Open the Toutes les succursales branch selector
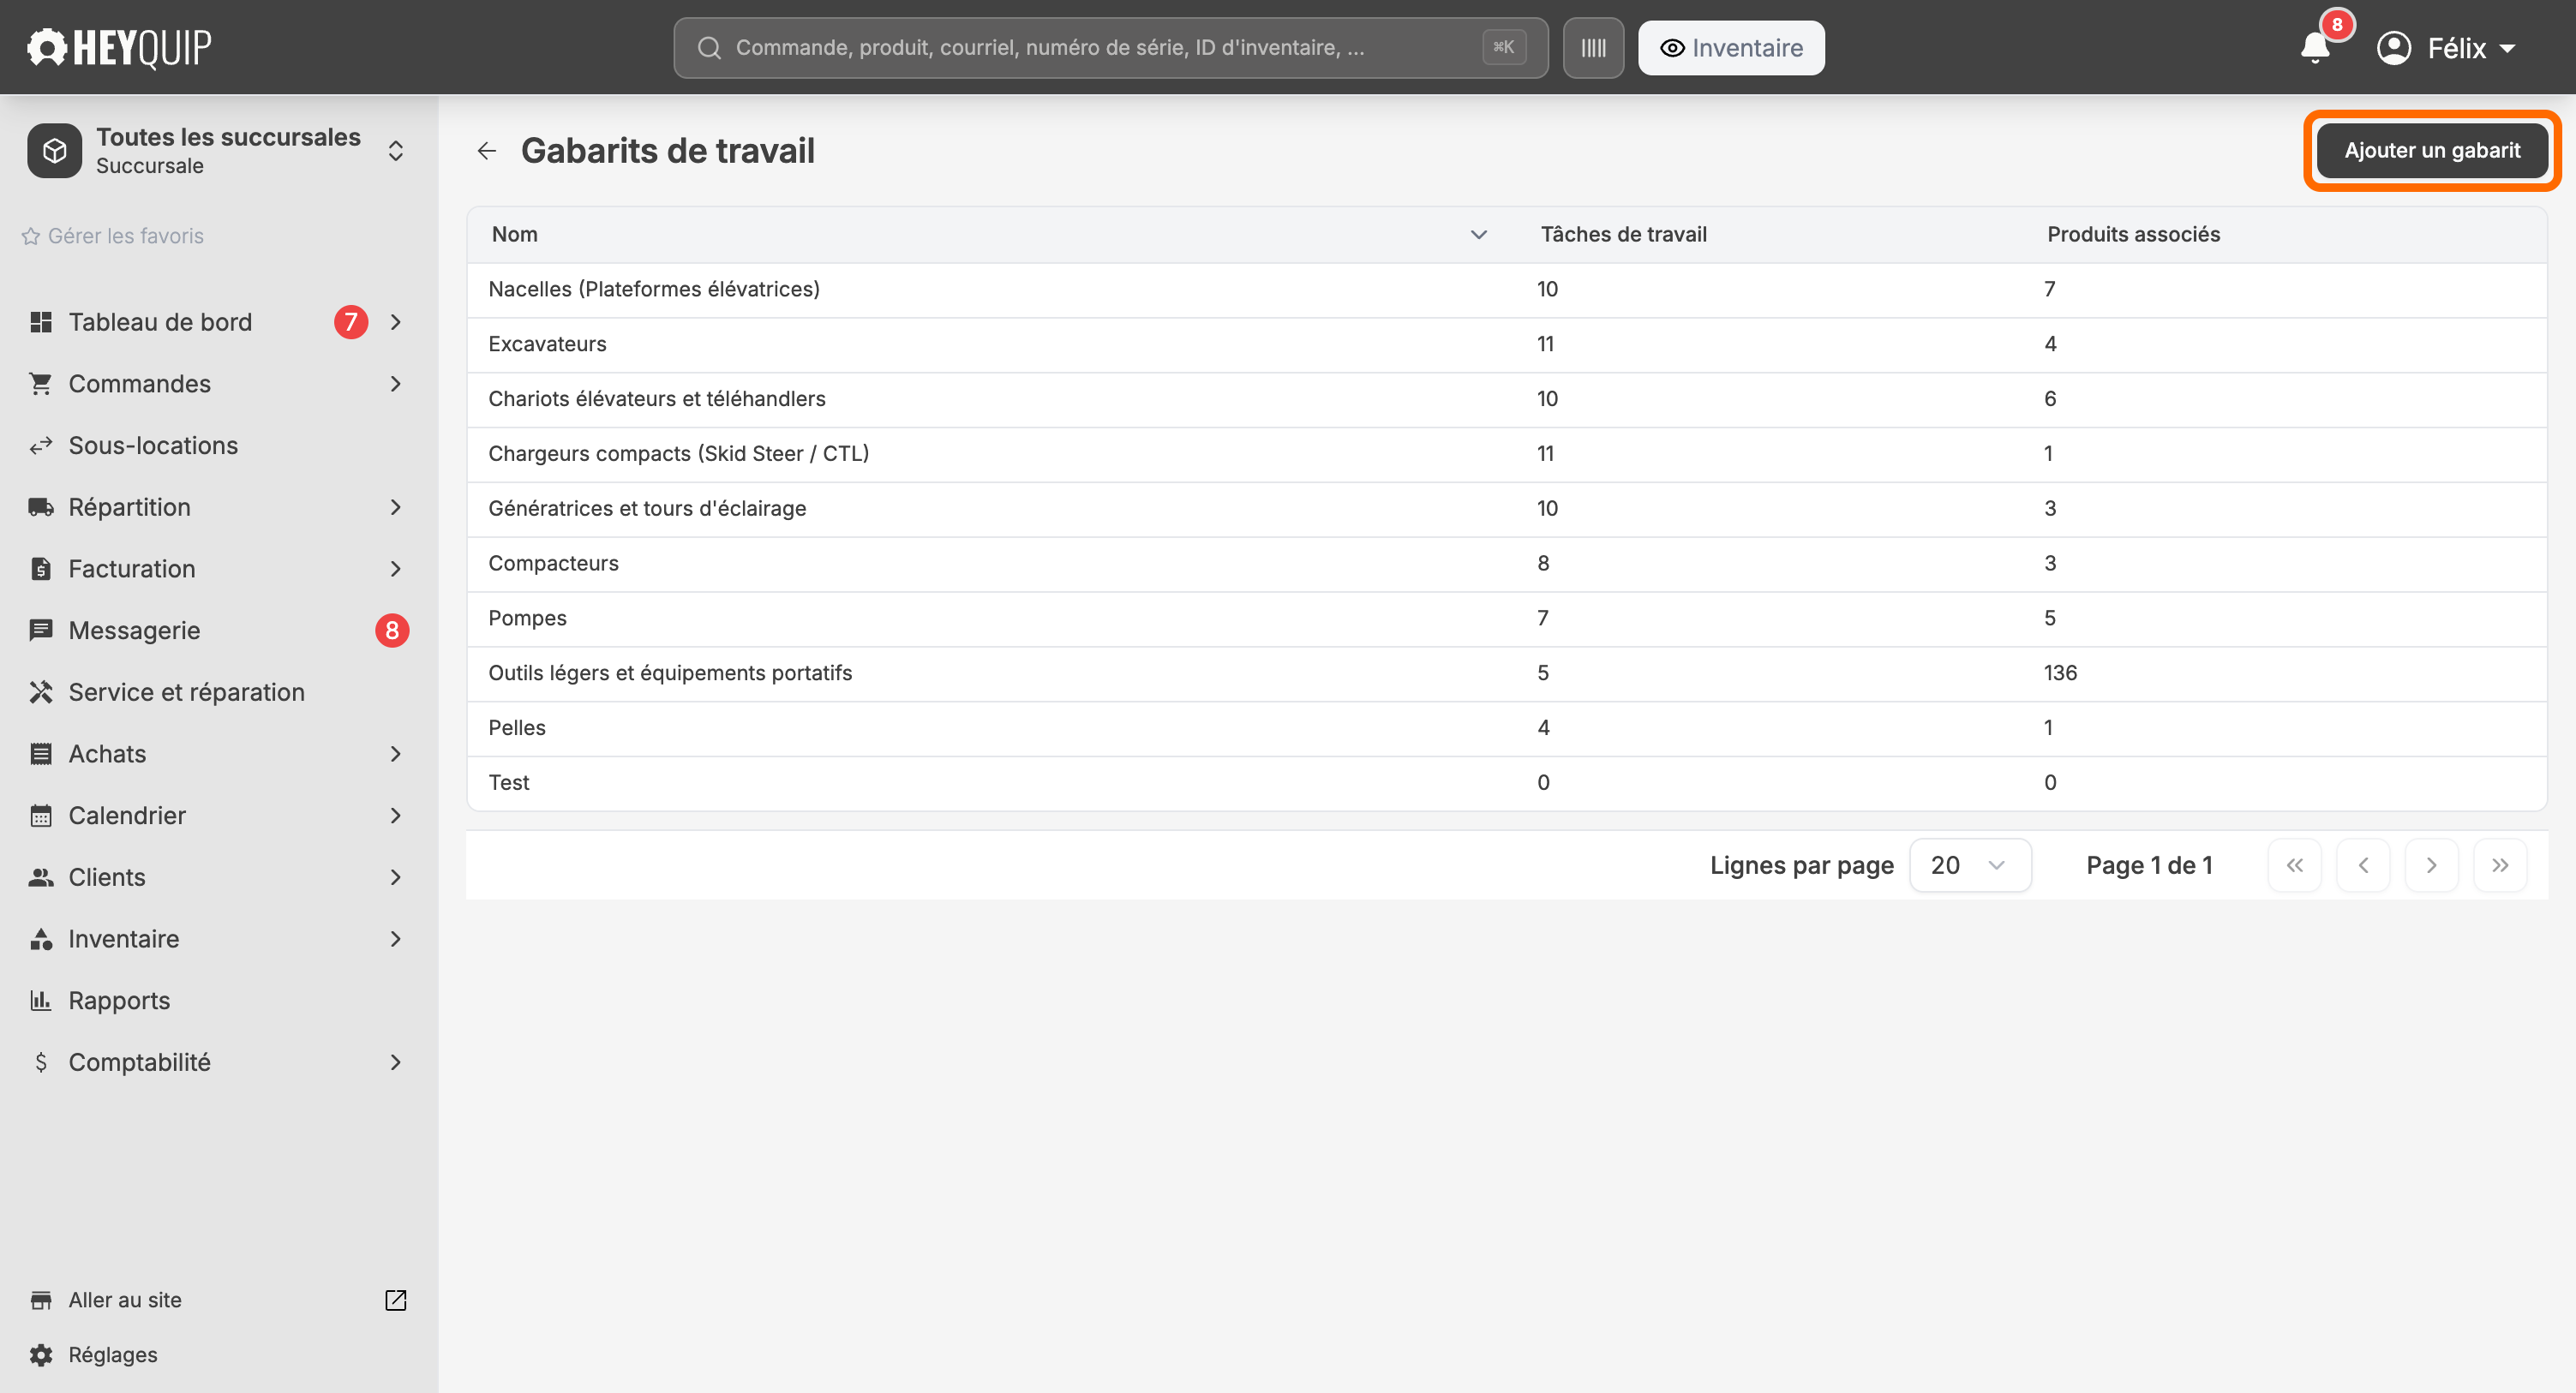Image resolution: width=2576 pixels, height=1393 pixels. tap(219, 150)
